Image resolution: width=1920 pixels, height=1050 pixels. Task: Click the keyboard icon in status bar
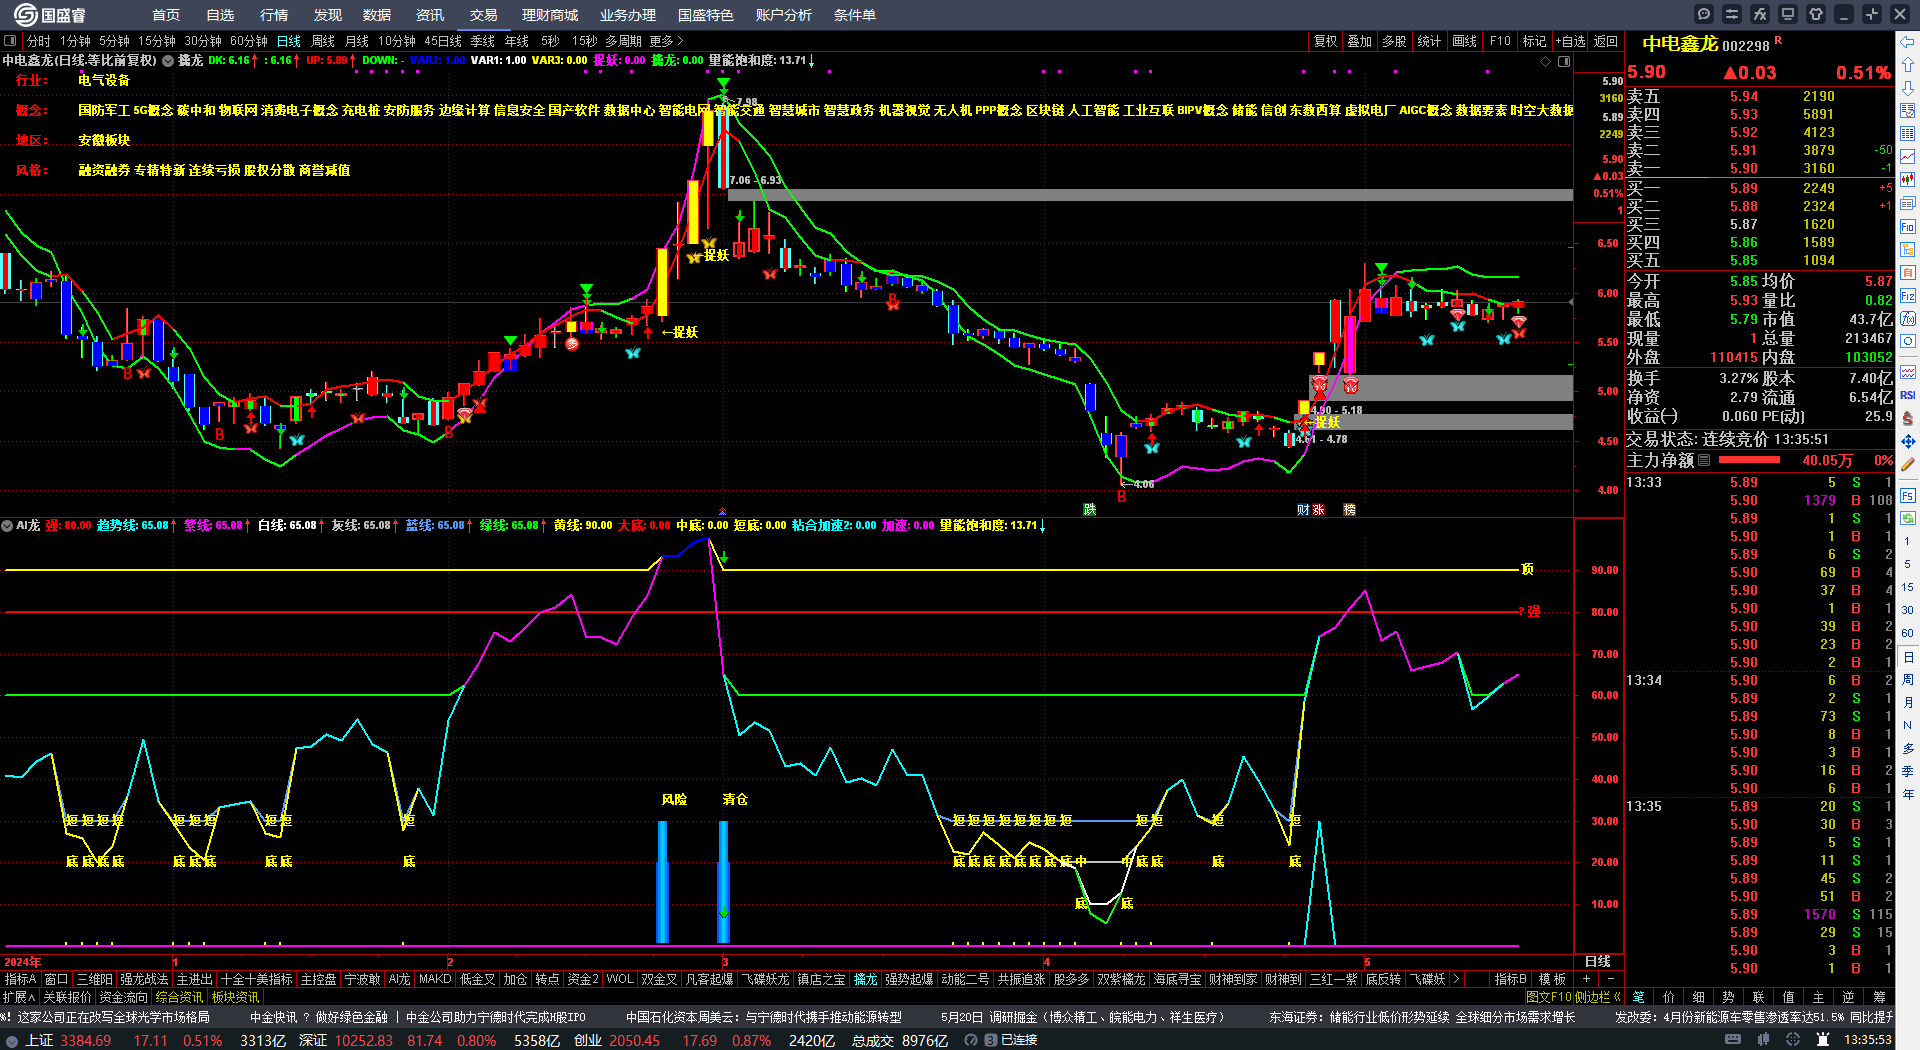point(1732,1040)
